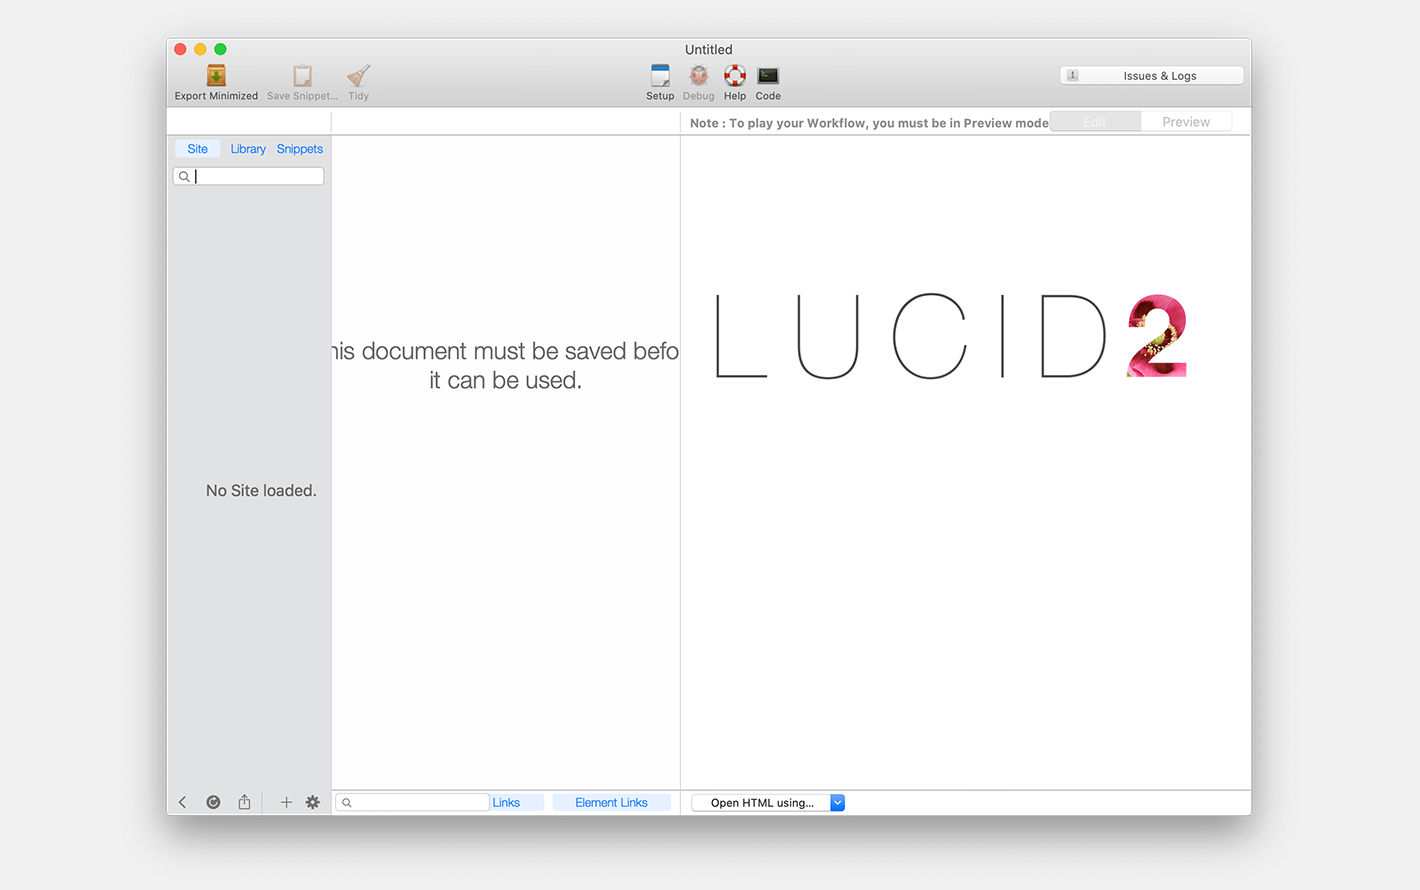This screenshot has height=890, width=1420.
Task: Select the Site tab
Action: 198,149
